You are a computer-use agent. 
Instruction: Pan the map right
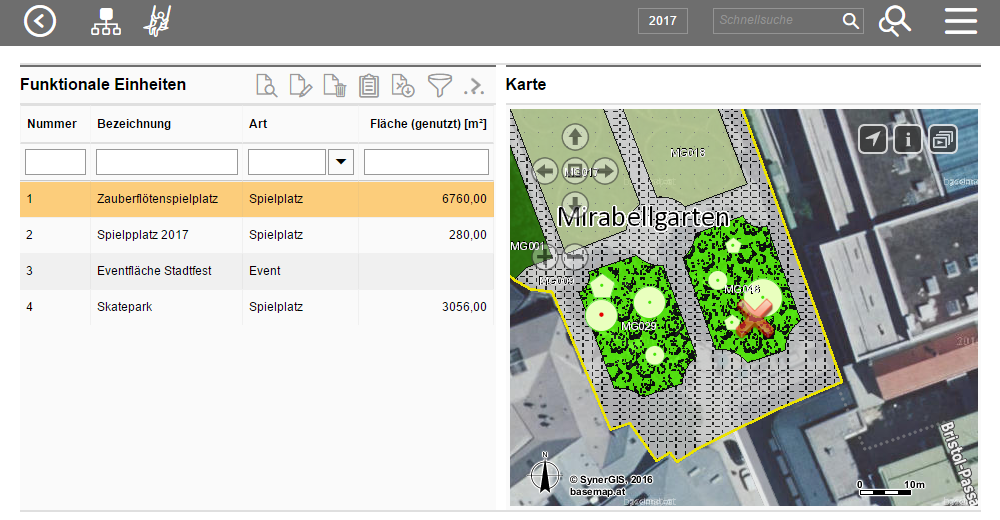605,171
